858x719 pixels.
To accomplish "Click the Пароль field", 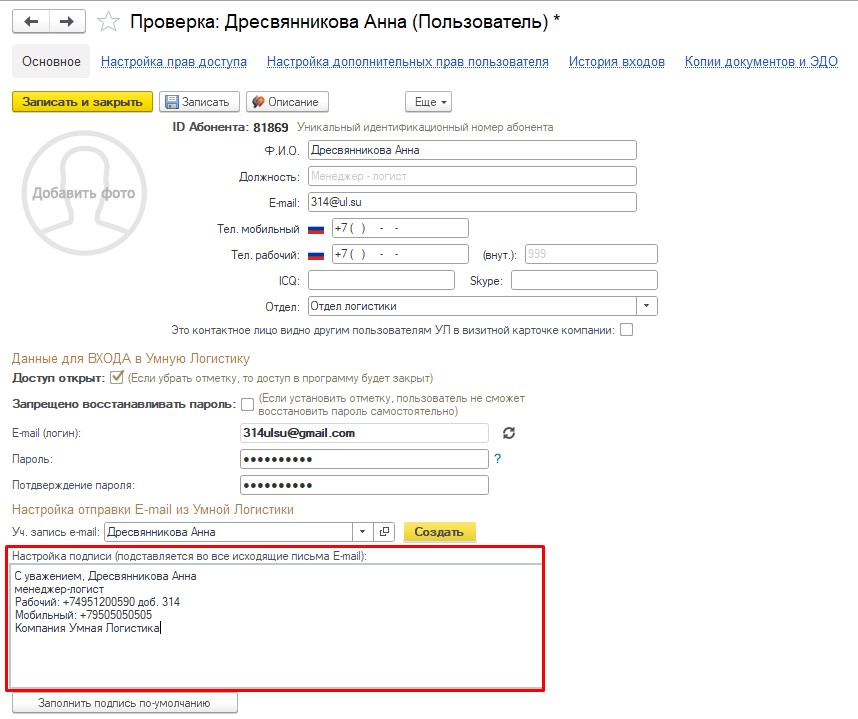I will click(364, 459).
